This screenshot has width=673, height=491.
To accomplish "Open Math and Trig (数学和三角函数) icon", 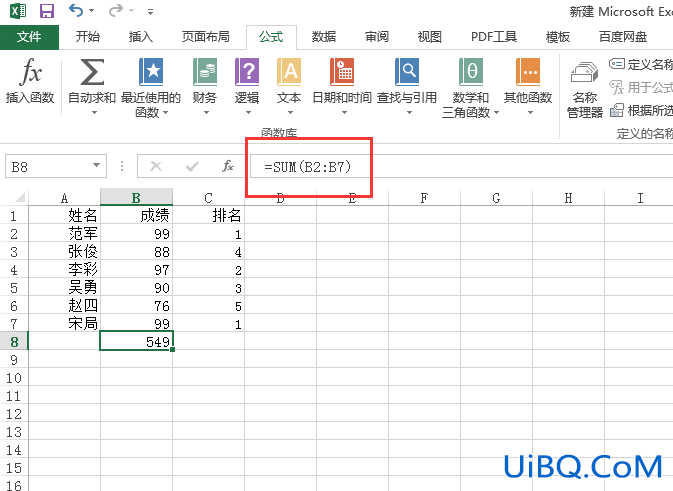I will pyautogui.click(x=471, y=72).
